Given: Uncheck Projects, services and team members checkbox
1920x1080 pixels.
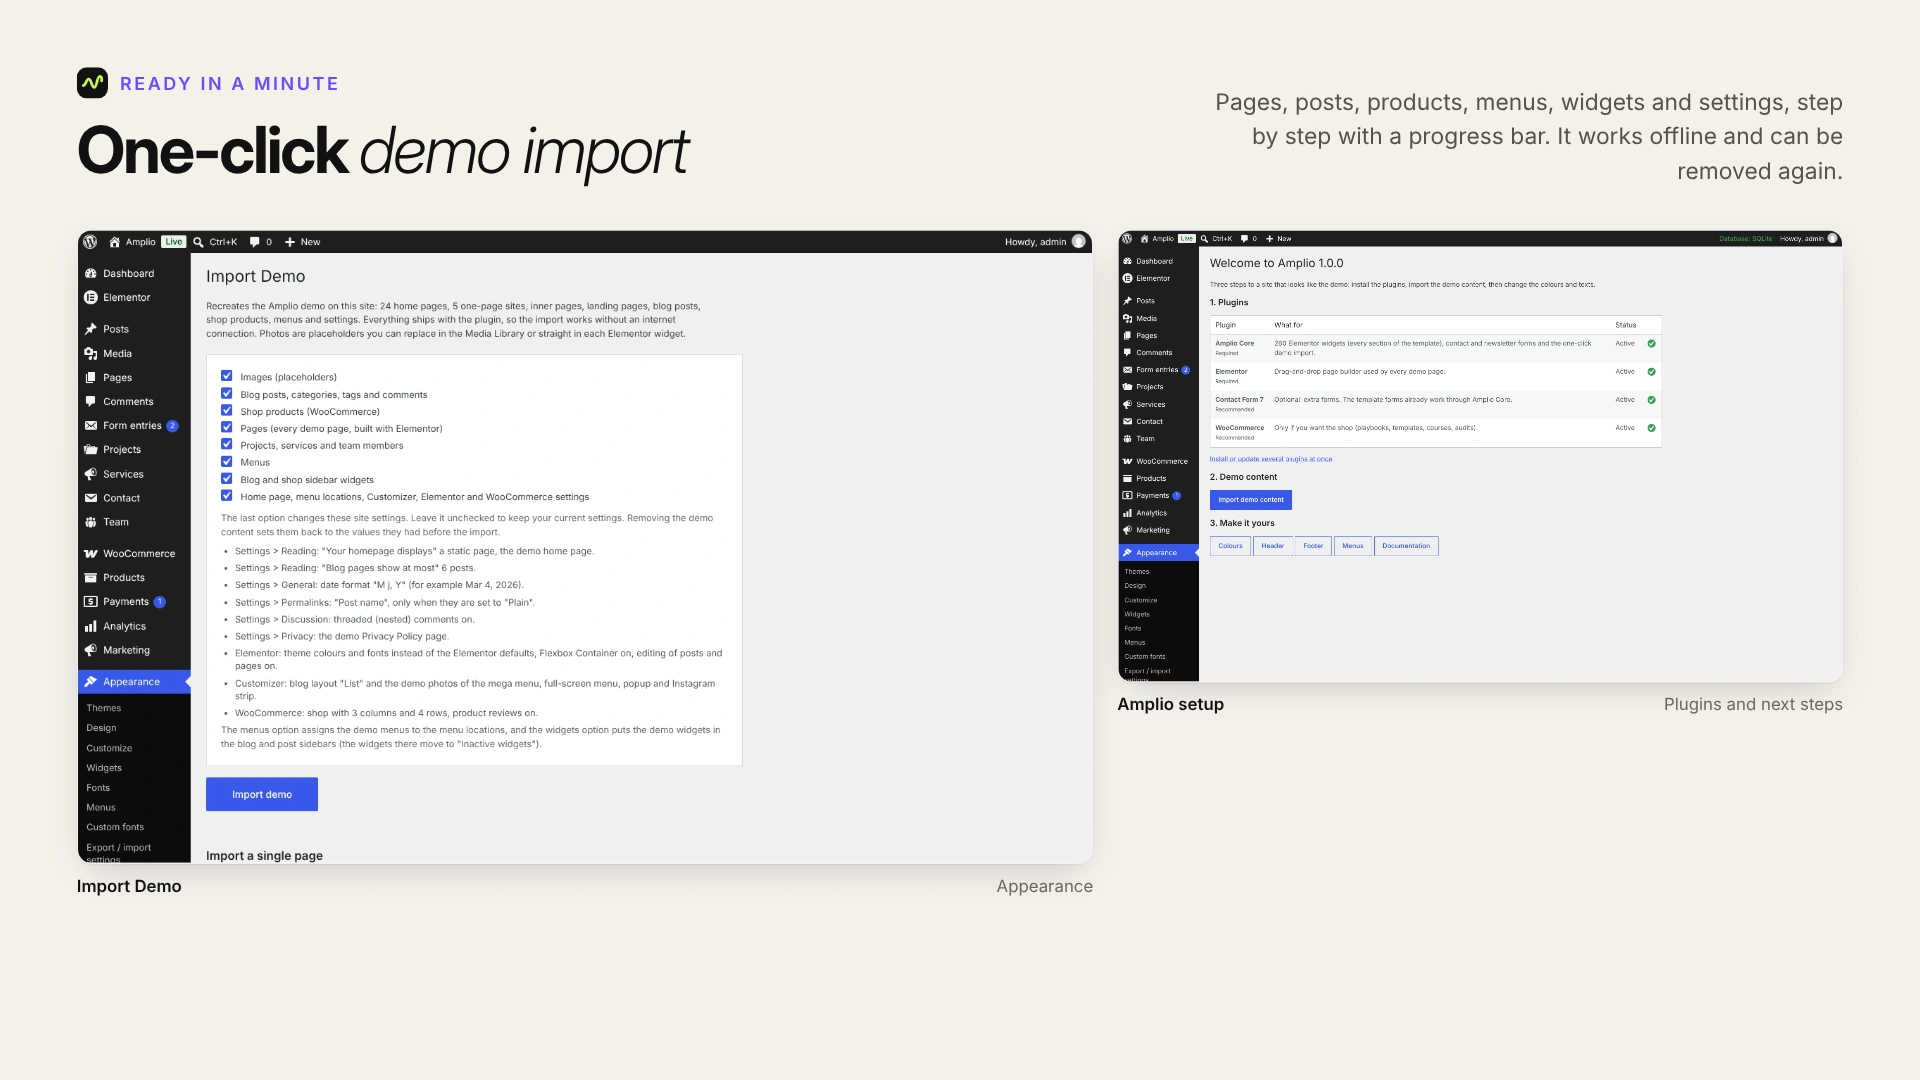Looking at the screenshot, I should point(227,444).
